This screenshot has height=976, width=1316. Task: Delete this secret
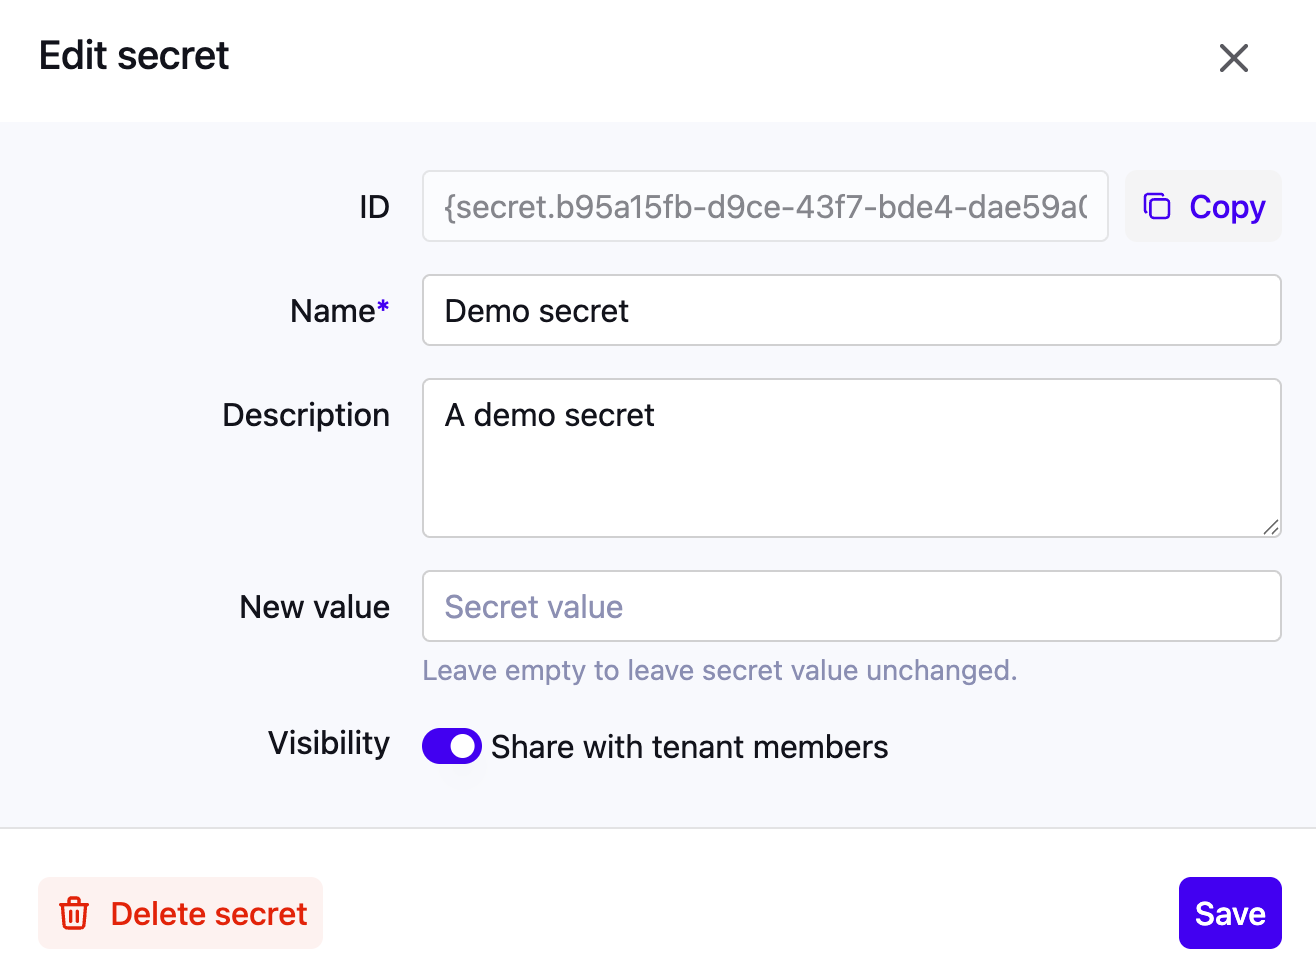181,913
